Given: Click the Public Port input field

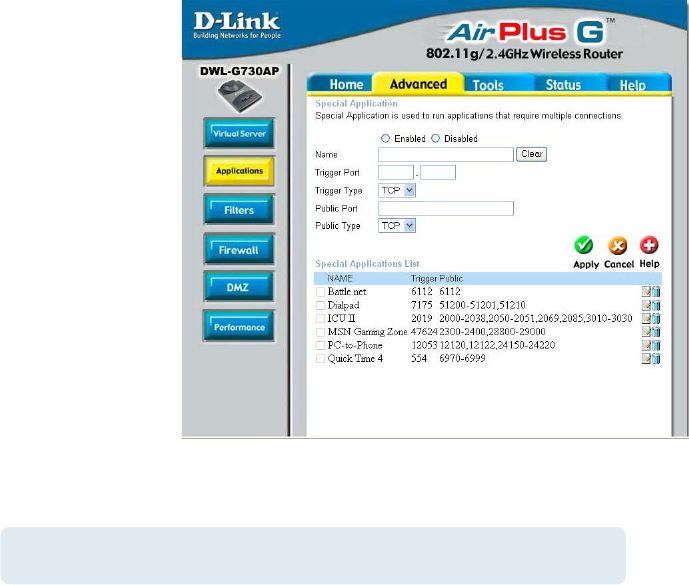Looking at the screenshot, I should tap(446, 208).
